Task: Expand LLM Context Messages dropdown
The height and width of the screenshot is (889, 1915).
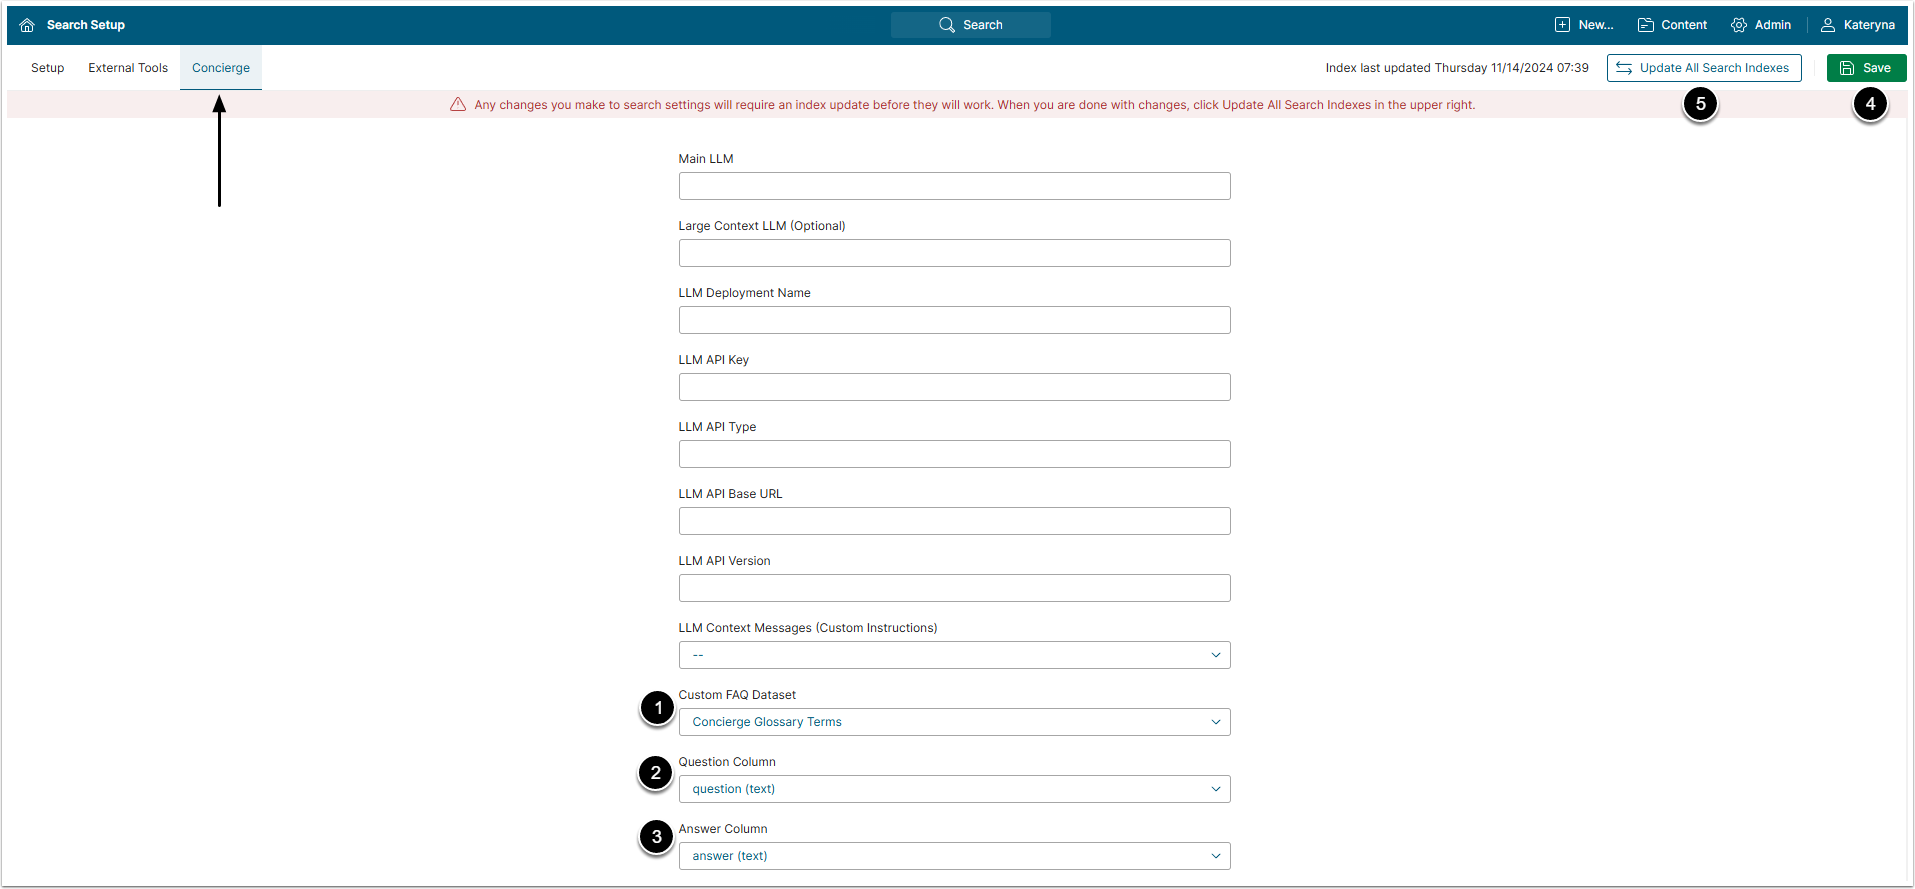Action: pyautogui.click(x=954, y=655)
